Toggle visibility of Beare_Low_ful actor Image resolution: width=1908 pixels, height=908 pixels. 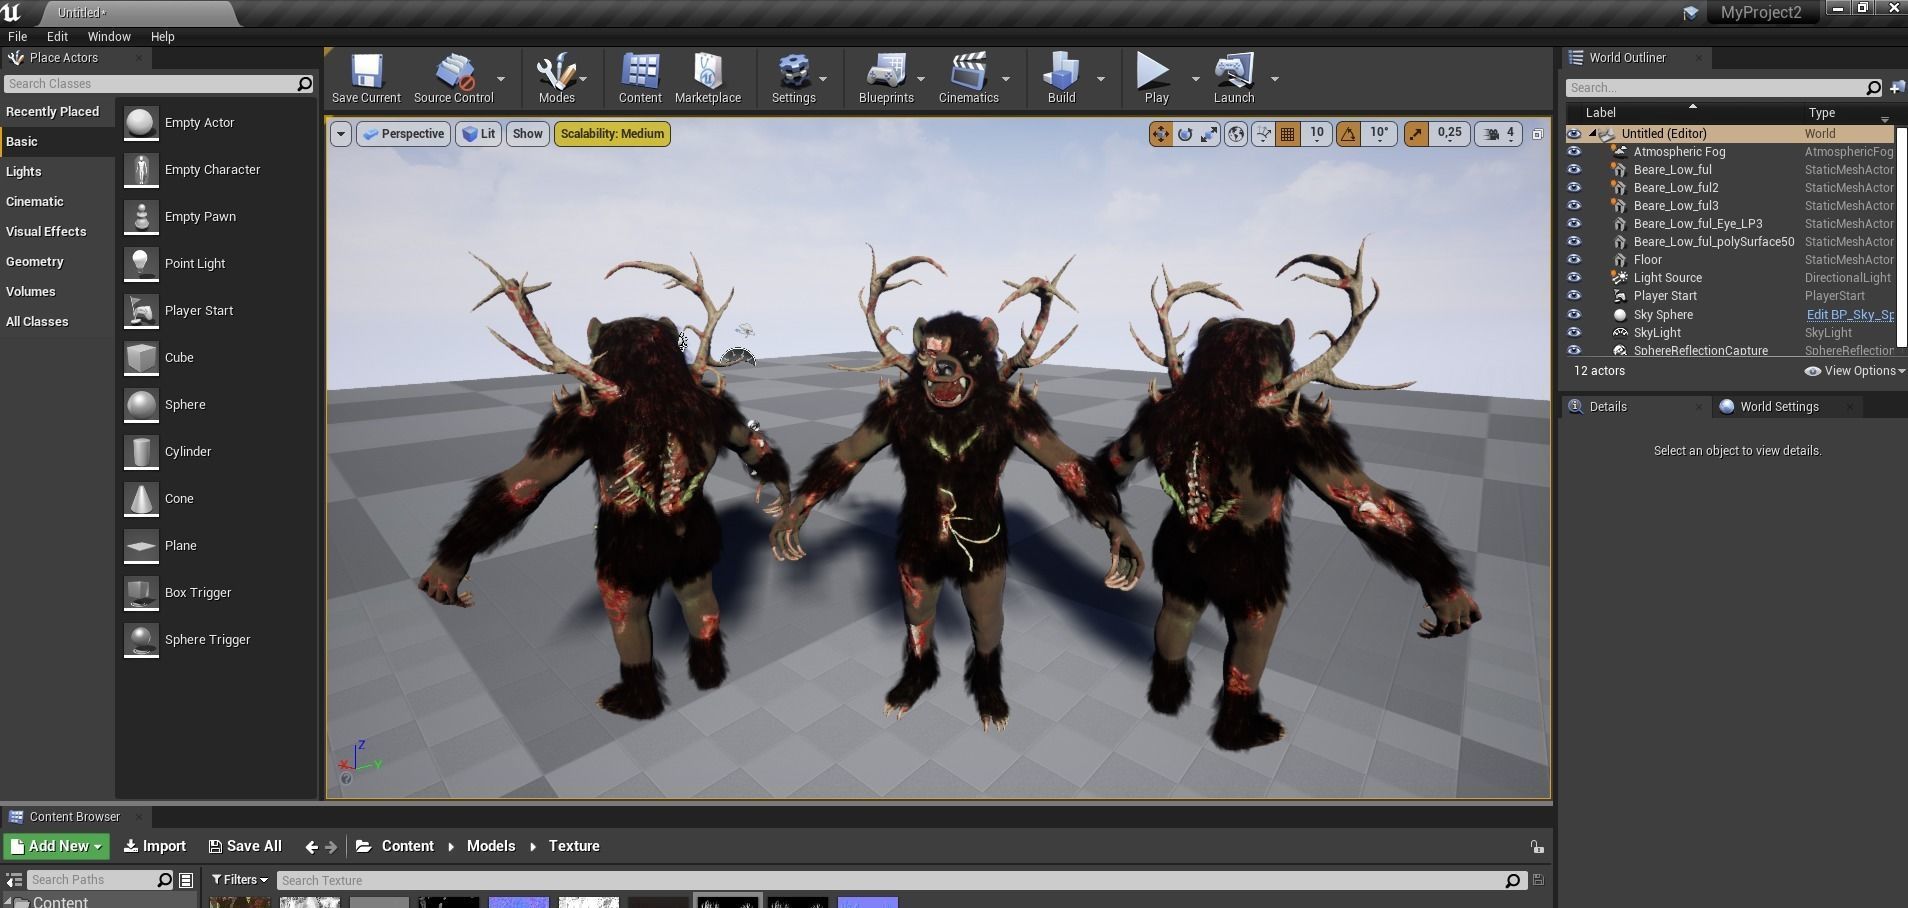click(x=1574, y=170)
